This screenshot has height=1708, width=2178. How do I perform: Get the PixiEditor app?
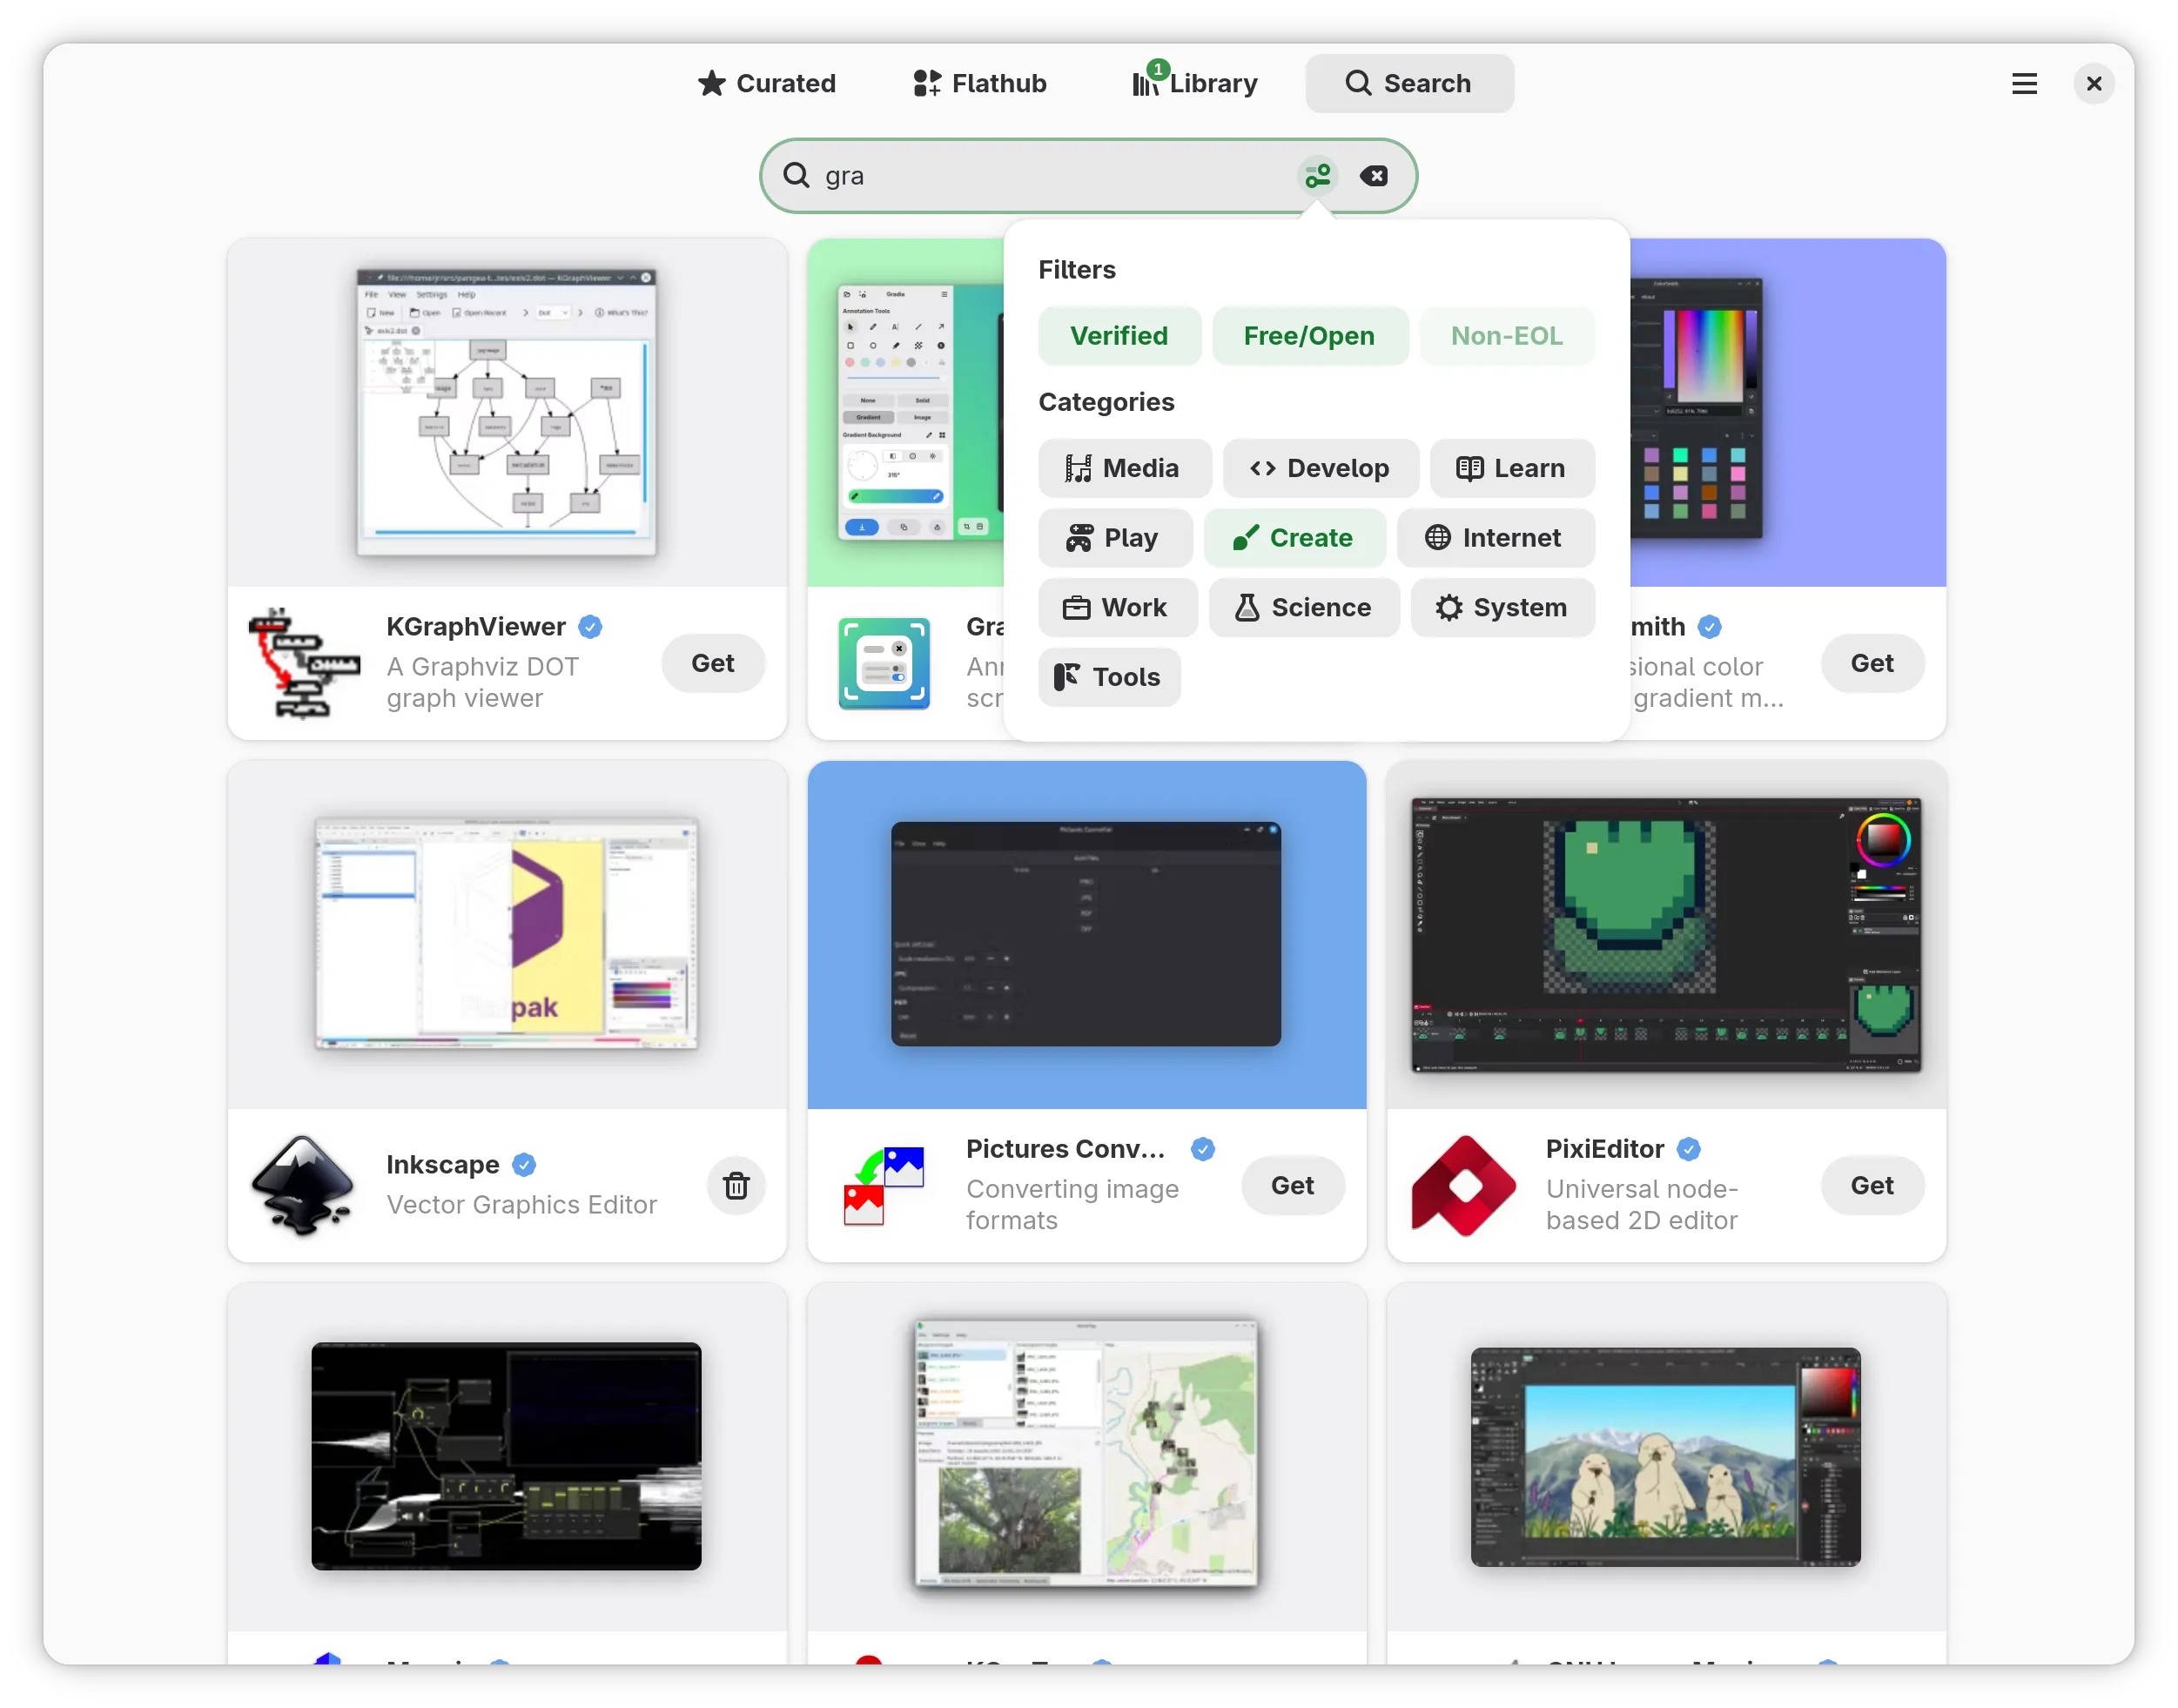click(x=1871, y=1185)
